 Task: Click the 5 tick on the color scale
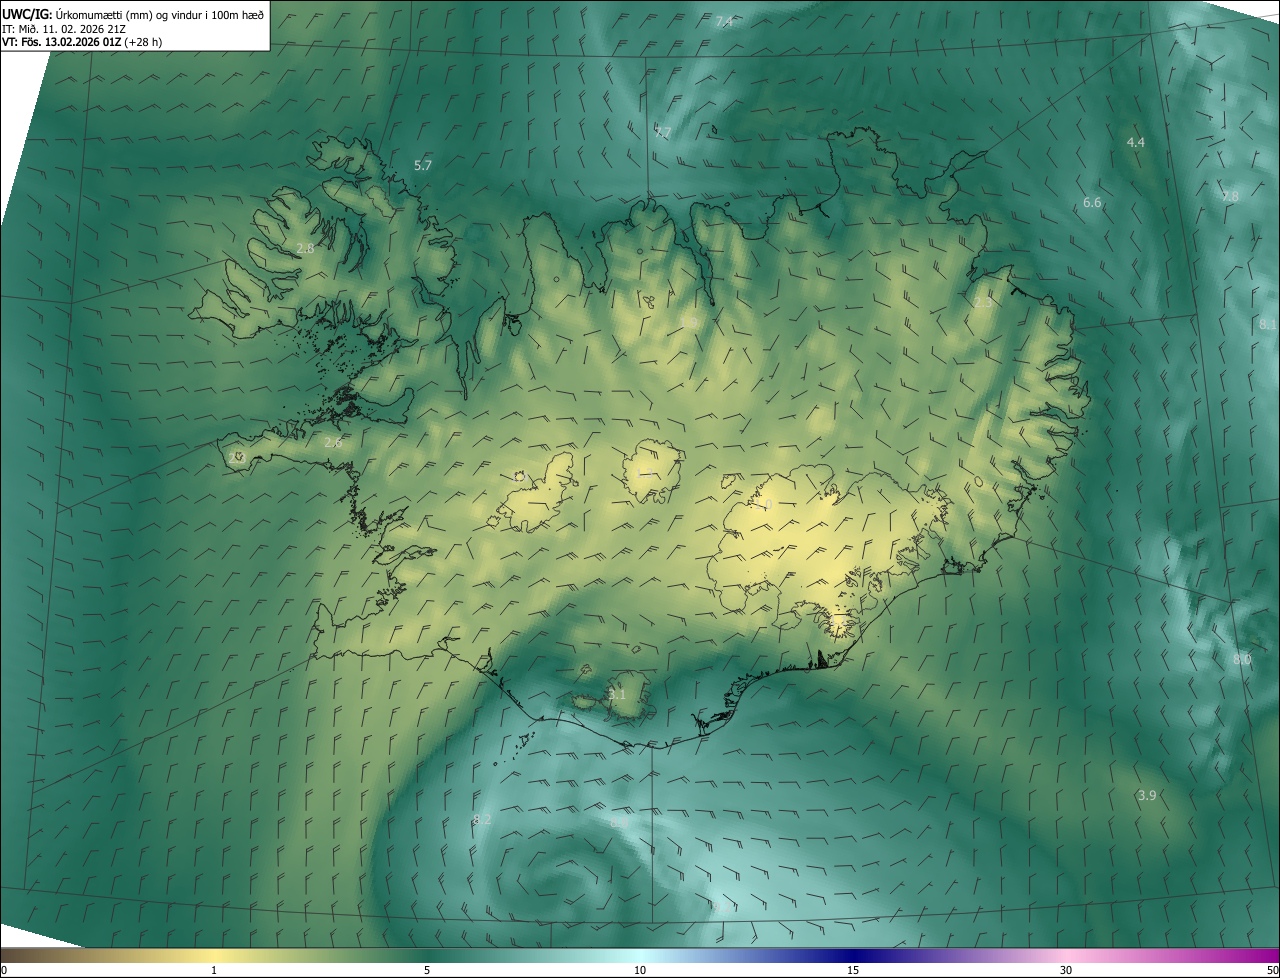[427, 970]
